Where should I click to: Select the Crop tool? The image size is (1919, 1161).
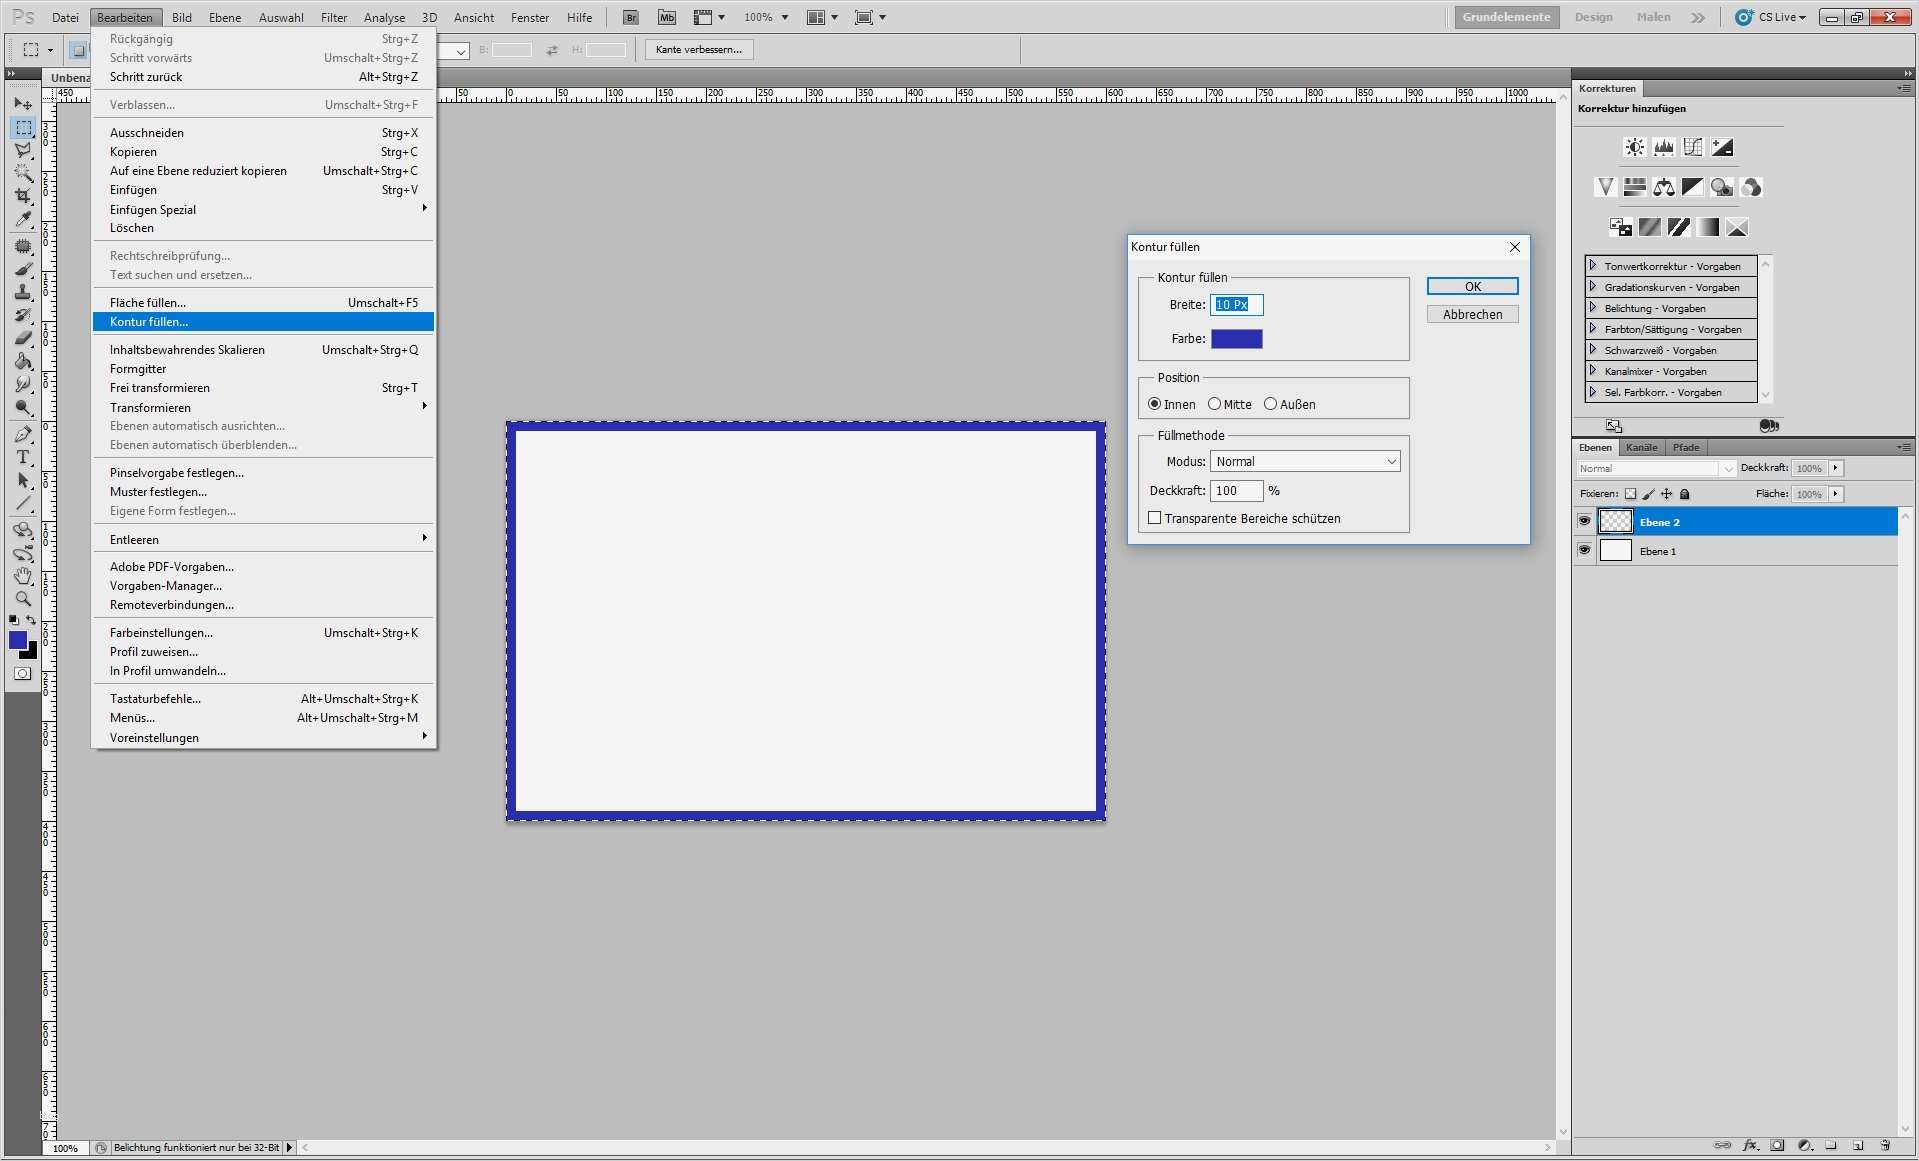point(23,196)
